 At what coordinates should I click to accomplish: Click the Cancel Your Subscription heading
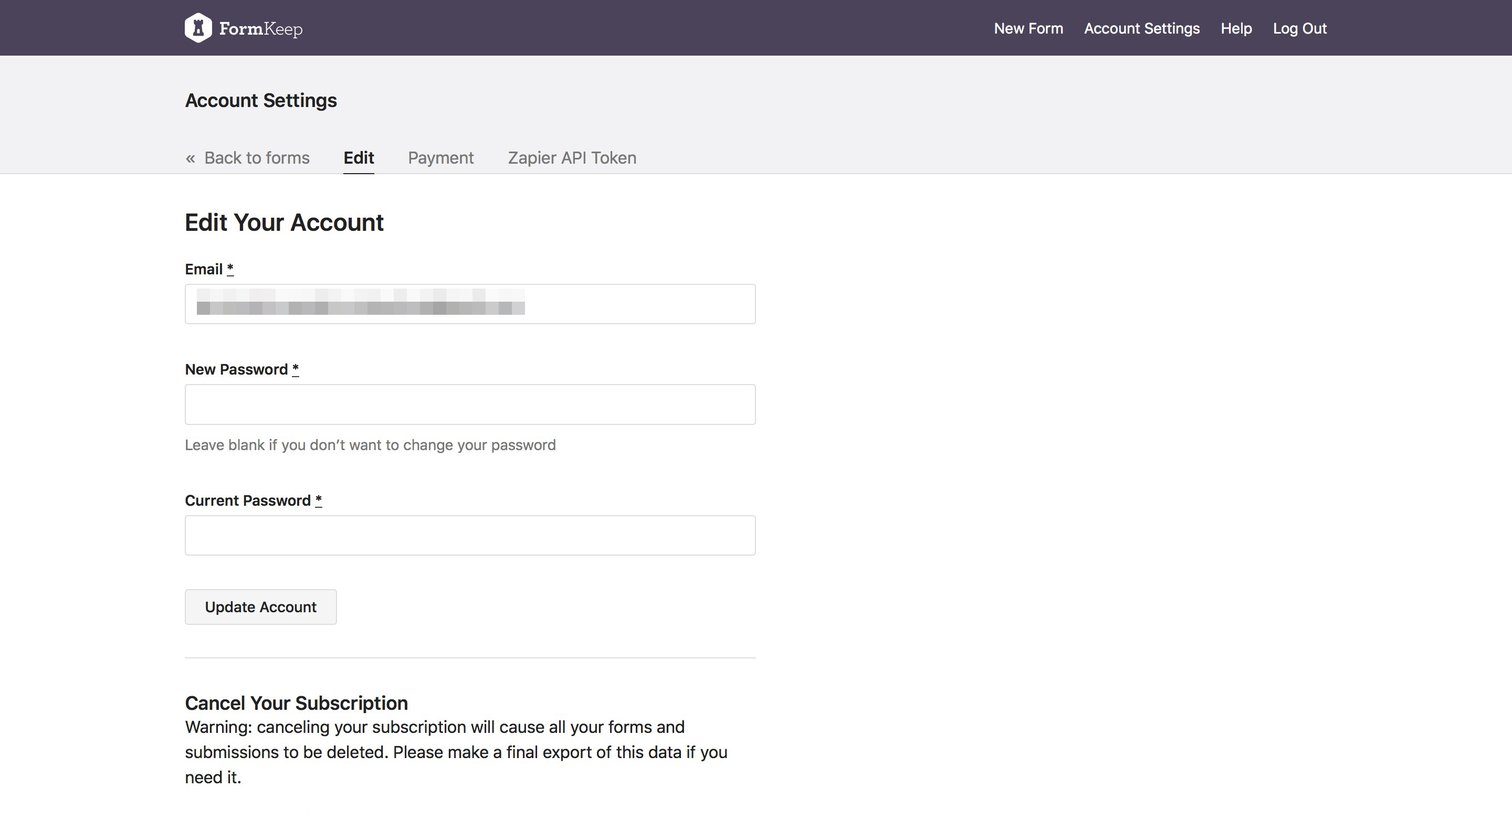[296, 703]
